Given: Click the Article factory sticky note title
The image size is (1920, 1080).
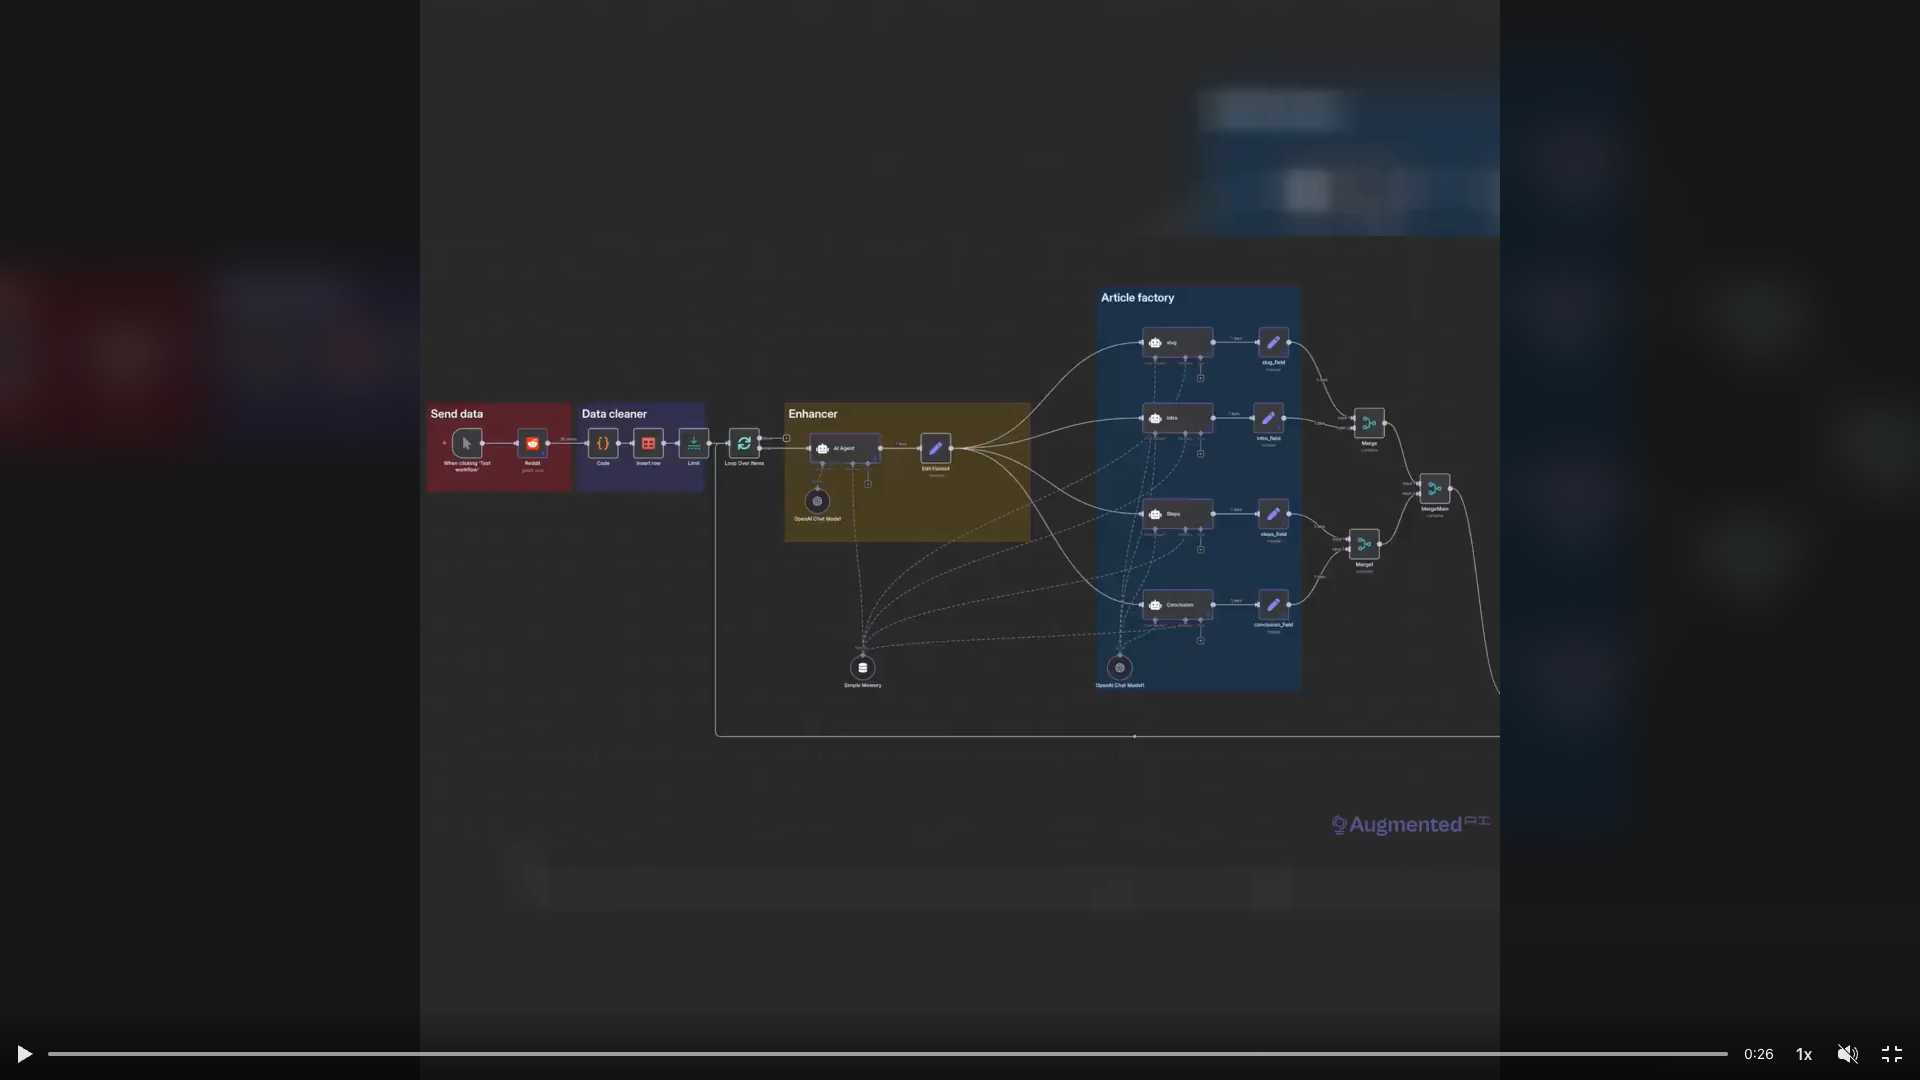Looking at the screenshot, I should [x=1137, y=298].
